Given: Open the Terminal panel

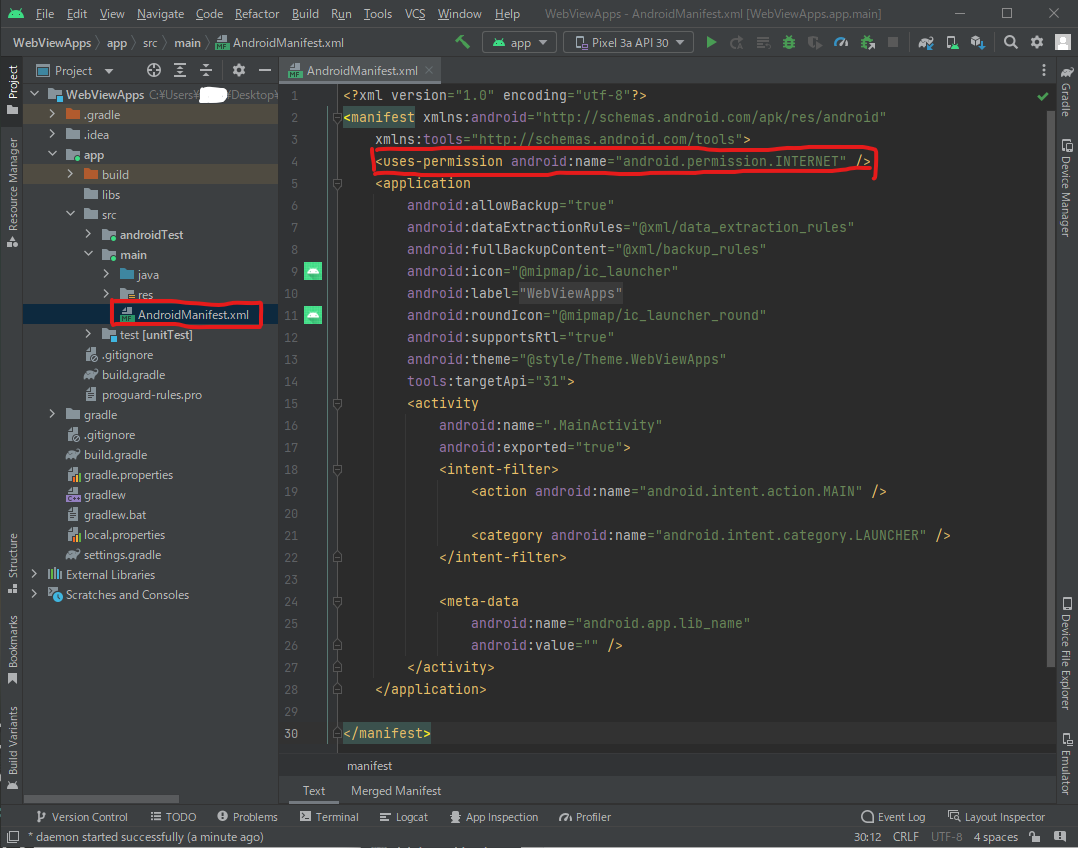Looking at the screenshot, I should point(336,817).
